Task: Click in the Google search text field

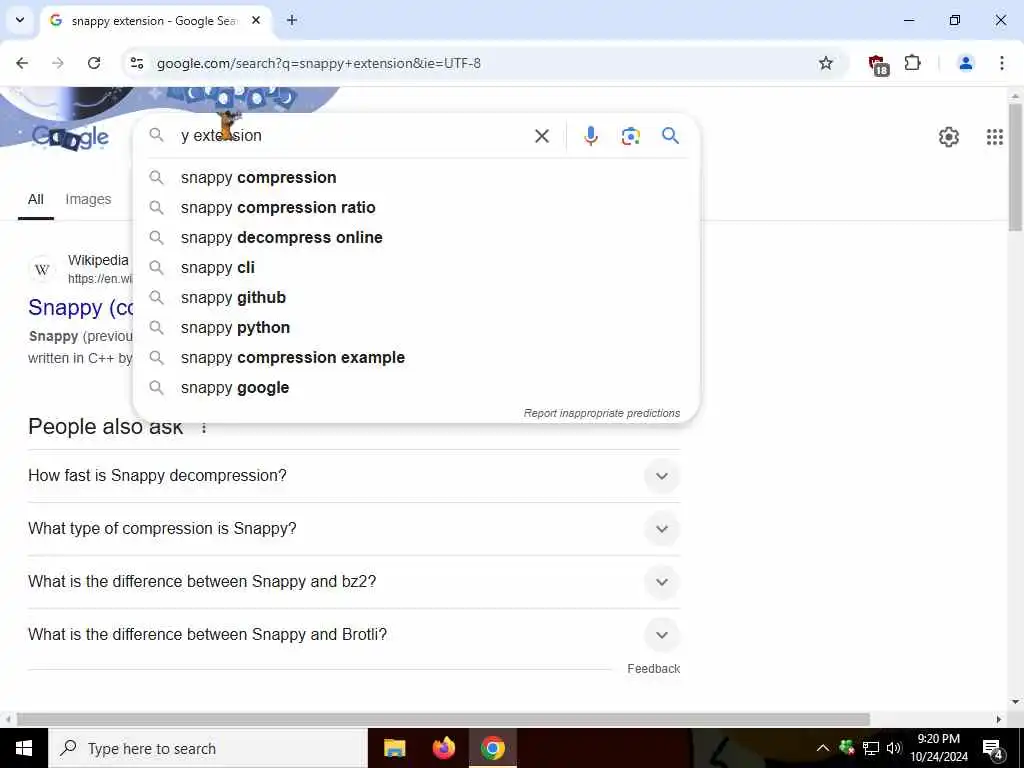Action: tap(353, 136)
